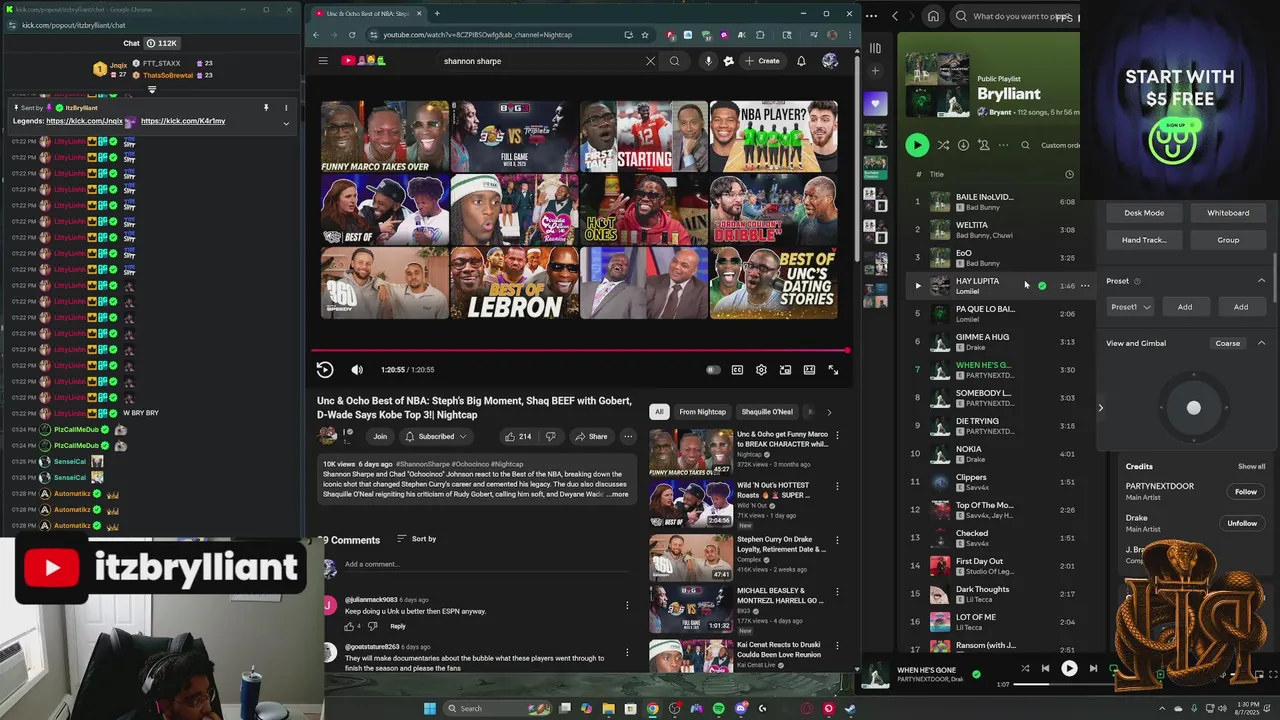Open the YouTube hamburger guide menu
The width and height of the screenshot is (1280, 720).
click(x=323, y=61)
